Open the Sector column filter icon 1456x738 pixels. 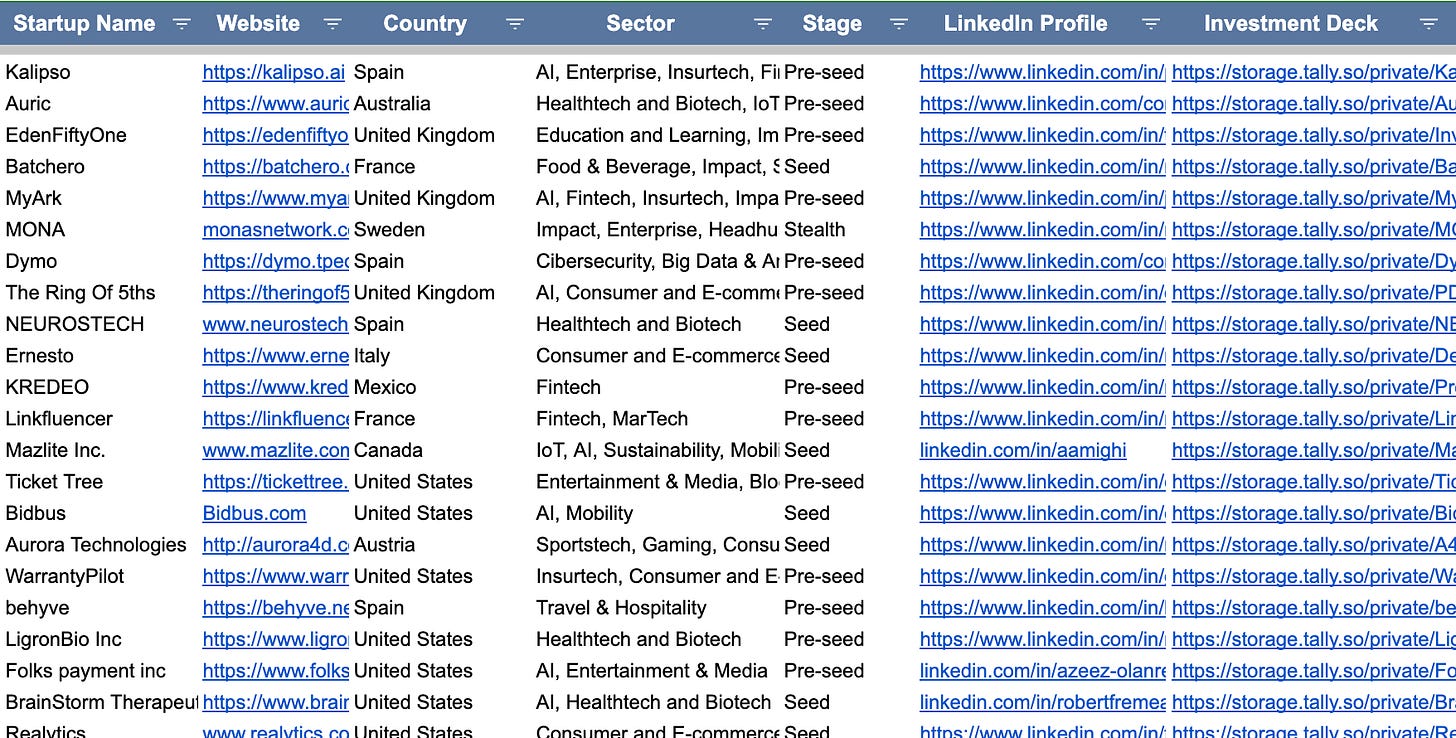[763, 24]
